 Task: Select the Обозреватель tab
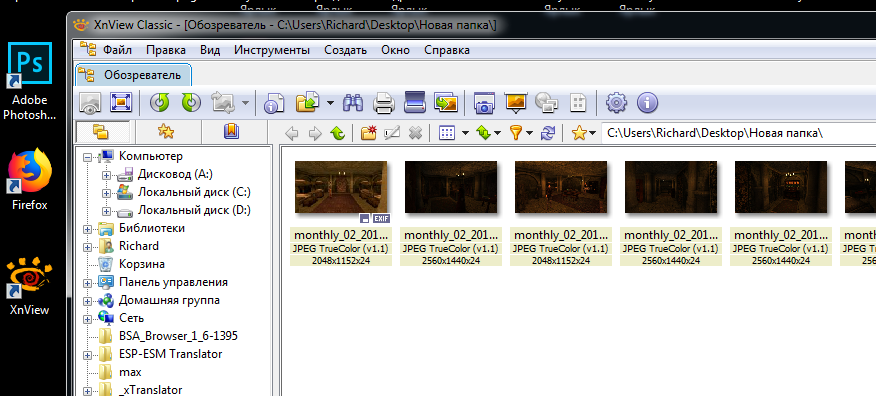[x=134, y=75]
